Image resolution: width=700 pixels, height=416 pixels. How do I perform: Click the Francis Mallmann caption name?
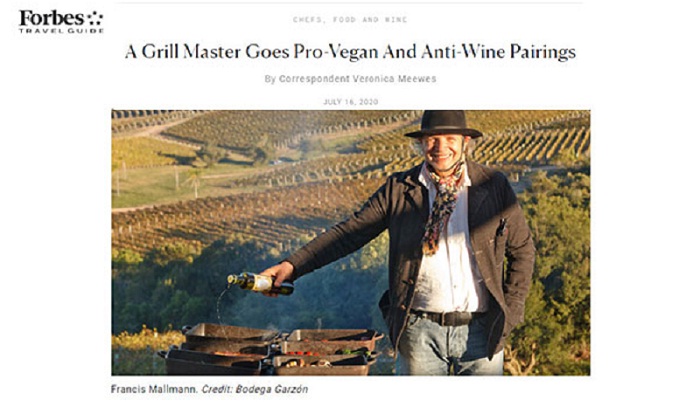[154, 389]
